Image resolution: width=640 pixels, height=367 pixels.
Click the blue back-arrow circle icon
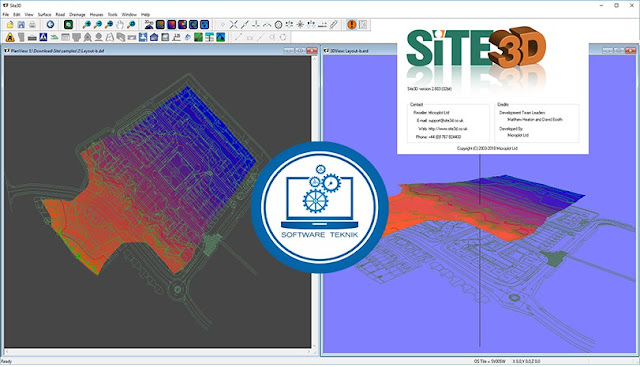click(50, 24)
